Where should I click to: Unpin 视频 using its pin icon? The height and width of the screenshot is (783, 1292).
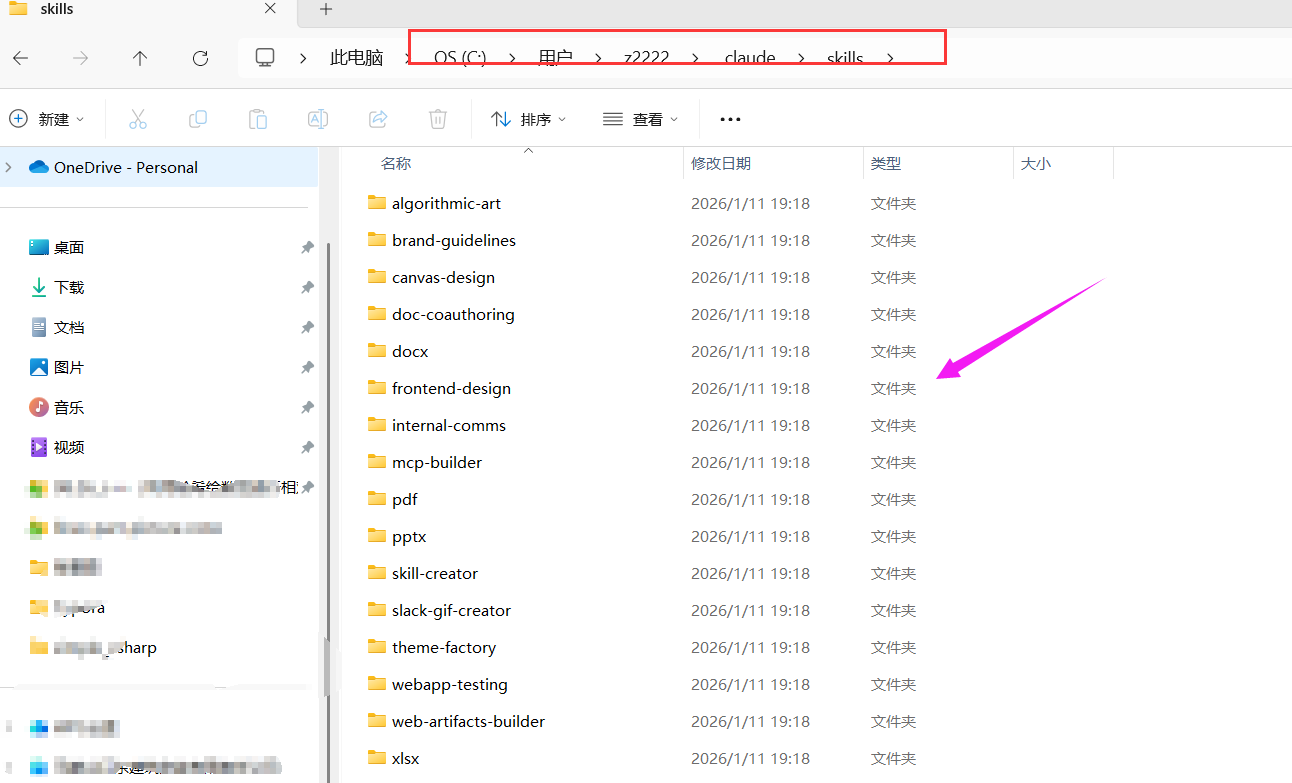tap(307, 447)
